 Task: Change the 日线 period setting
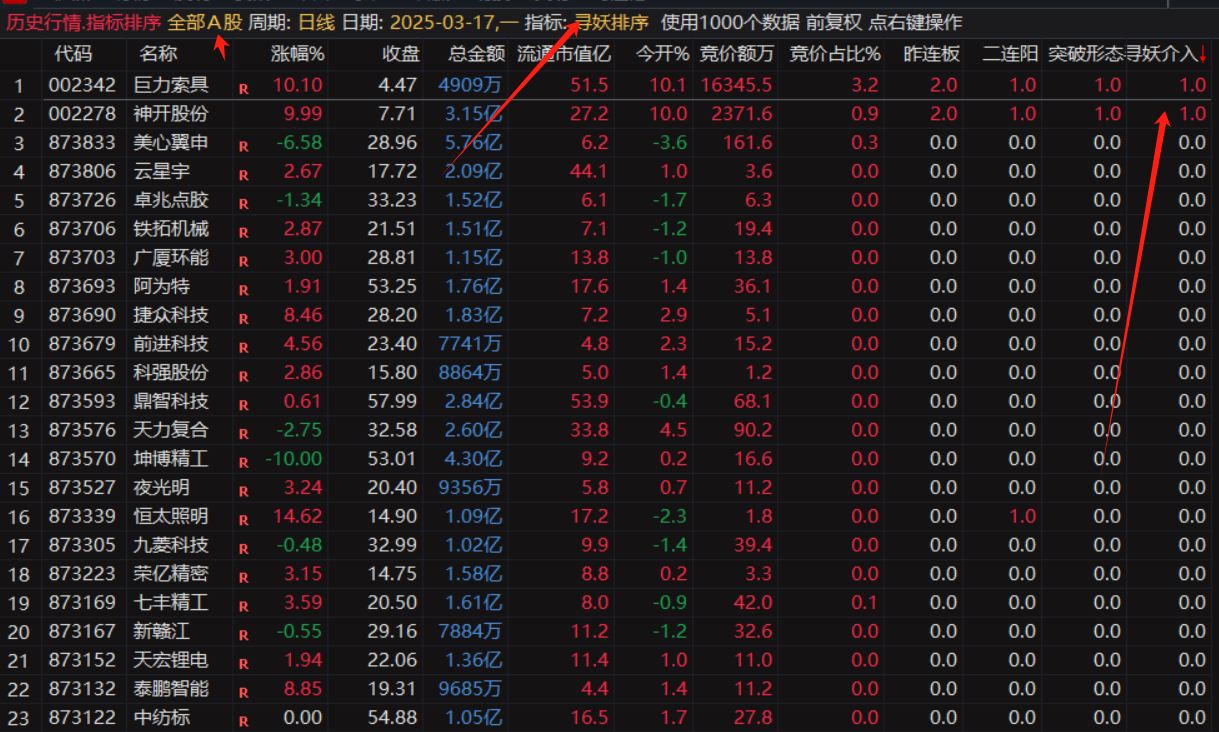tap(316, 22)
